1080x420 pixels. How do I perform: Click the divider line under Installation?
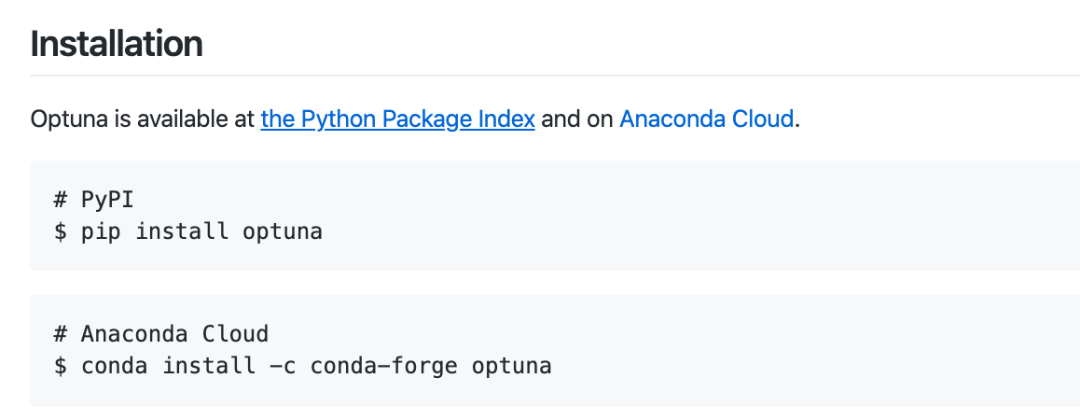pyautogui.click(x=540, y=75)
